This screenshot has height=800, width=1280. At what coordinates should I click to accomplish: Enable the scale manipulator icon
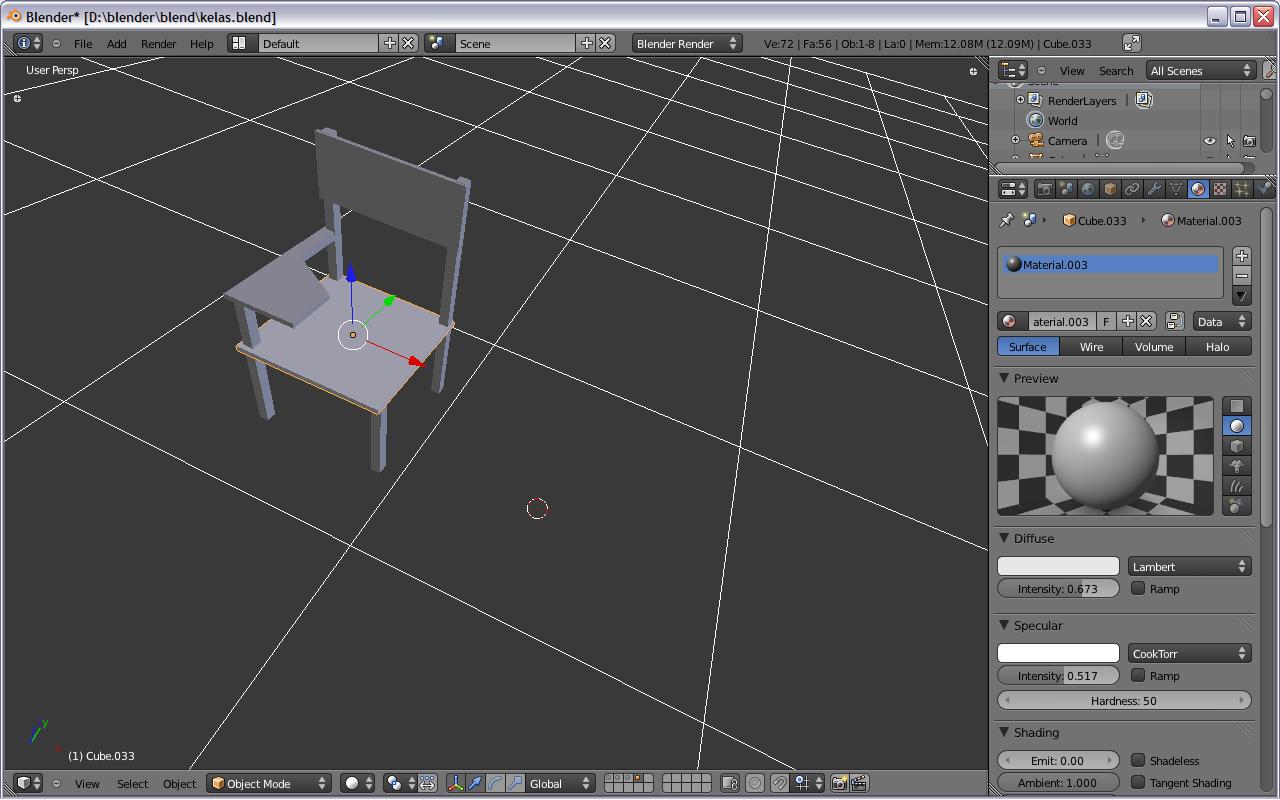point(515,783)
